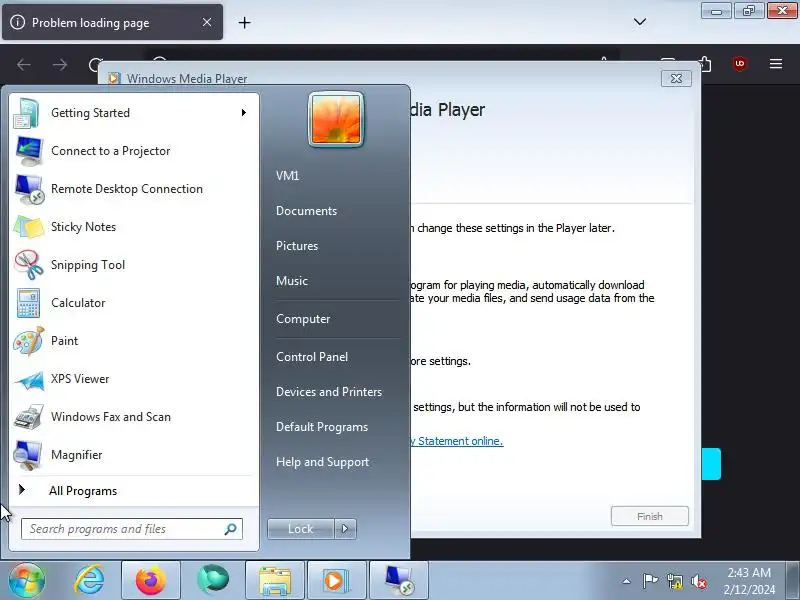
Task: Click the Lock button
Action: point(301,529)
